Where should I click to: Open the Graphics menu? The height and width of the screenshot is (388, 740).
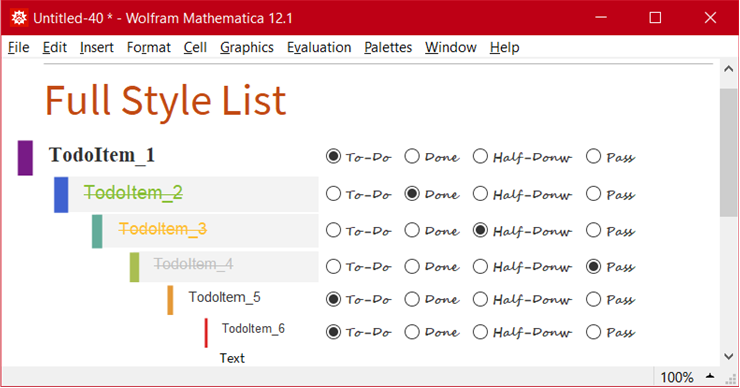coord(247,47)
